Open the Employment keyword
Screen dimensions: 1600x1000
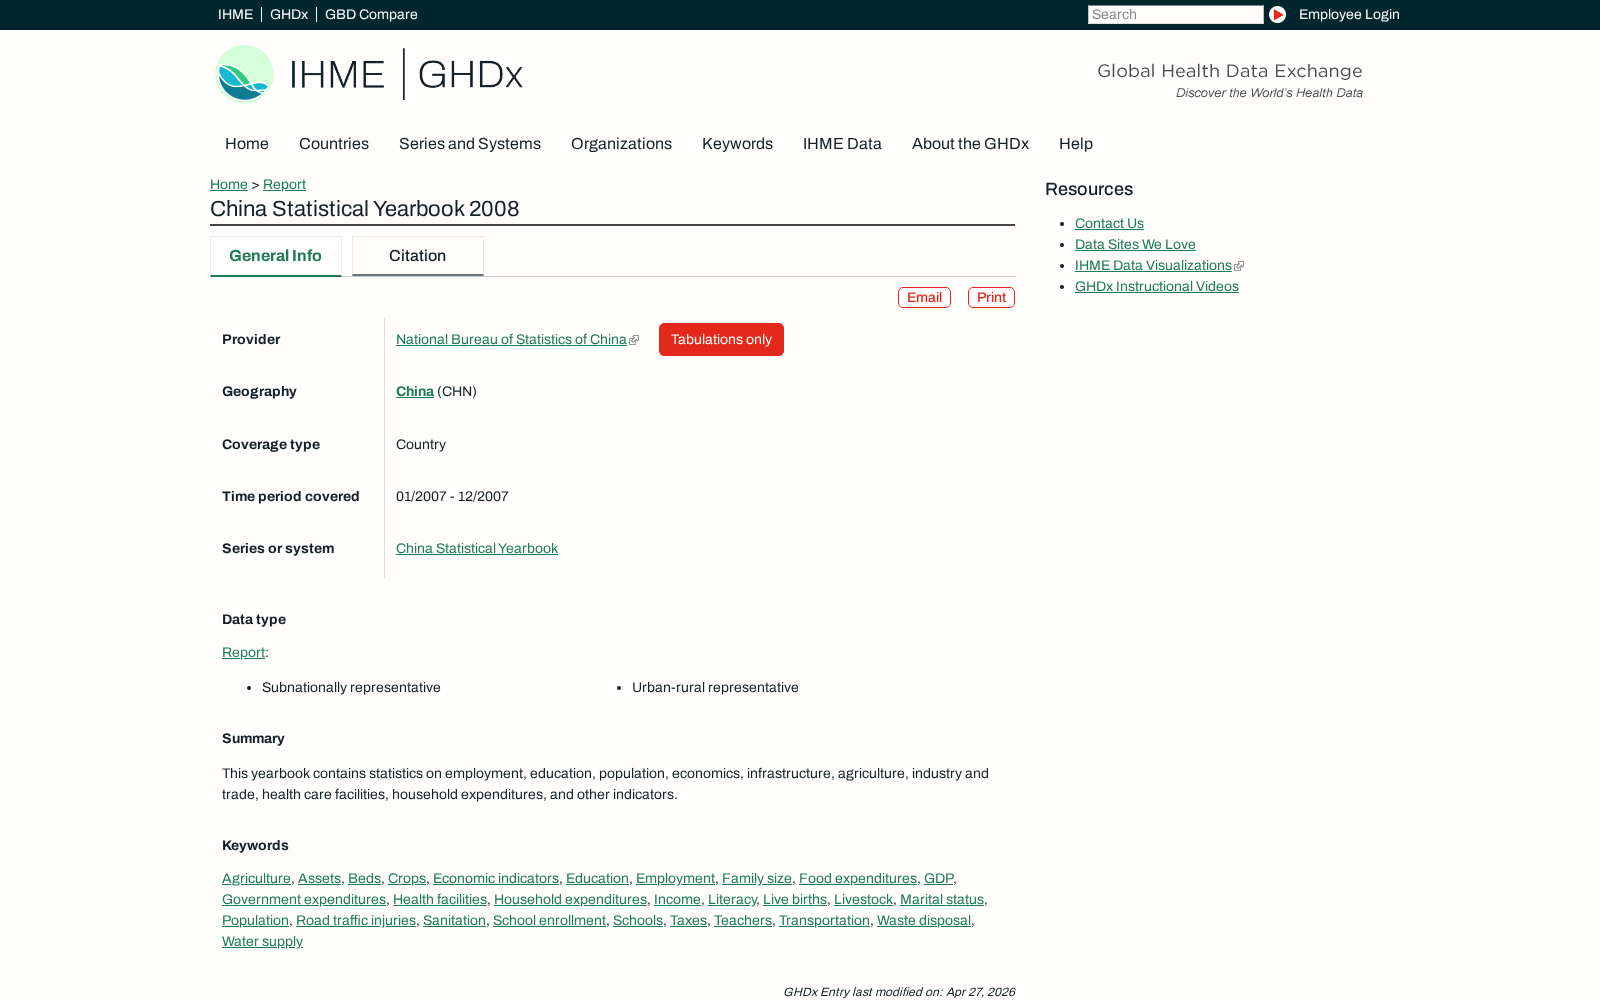tap(675, 878)
